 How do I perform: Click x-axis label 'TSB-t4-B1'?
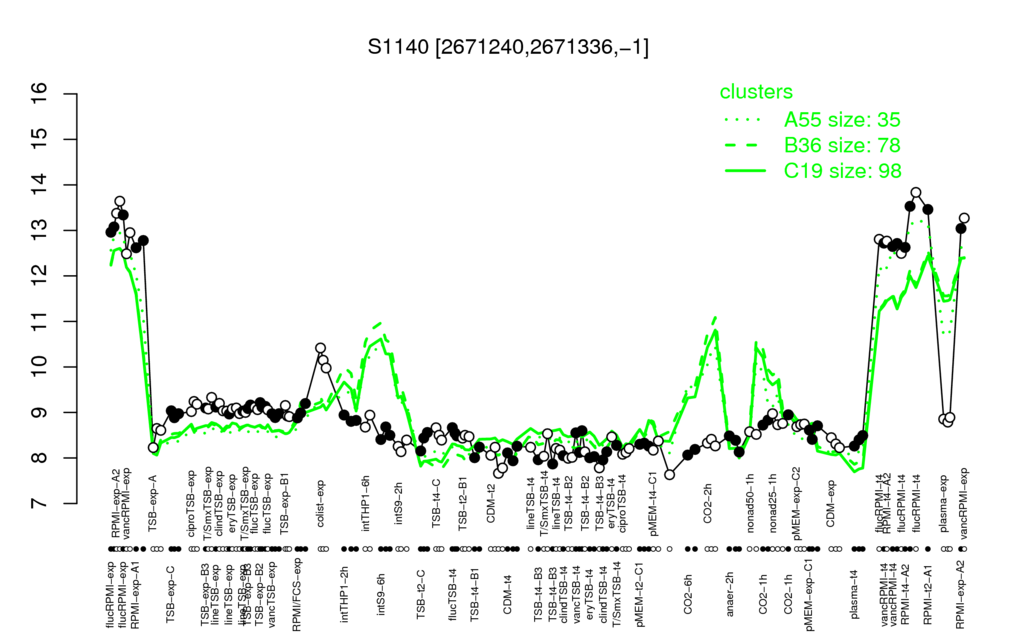pyautogui.click(x=475, y=592)
